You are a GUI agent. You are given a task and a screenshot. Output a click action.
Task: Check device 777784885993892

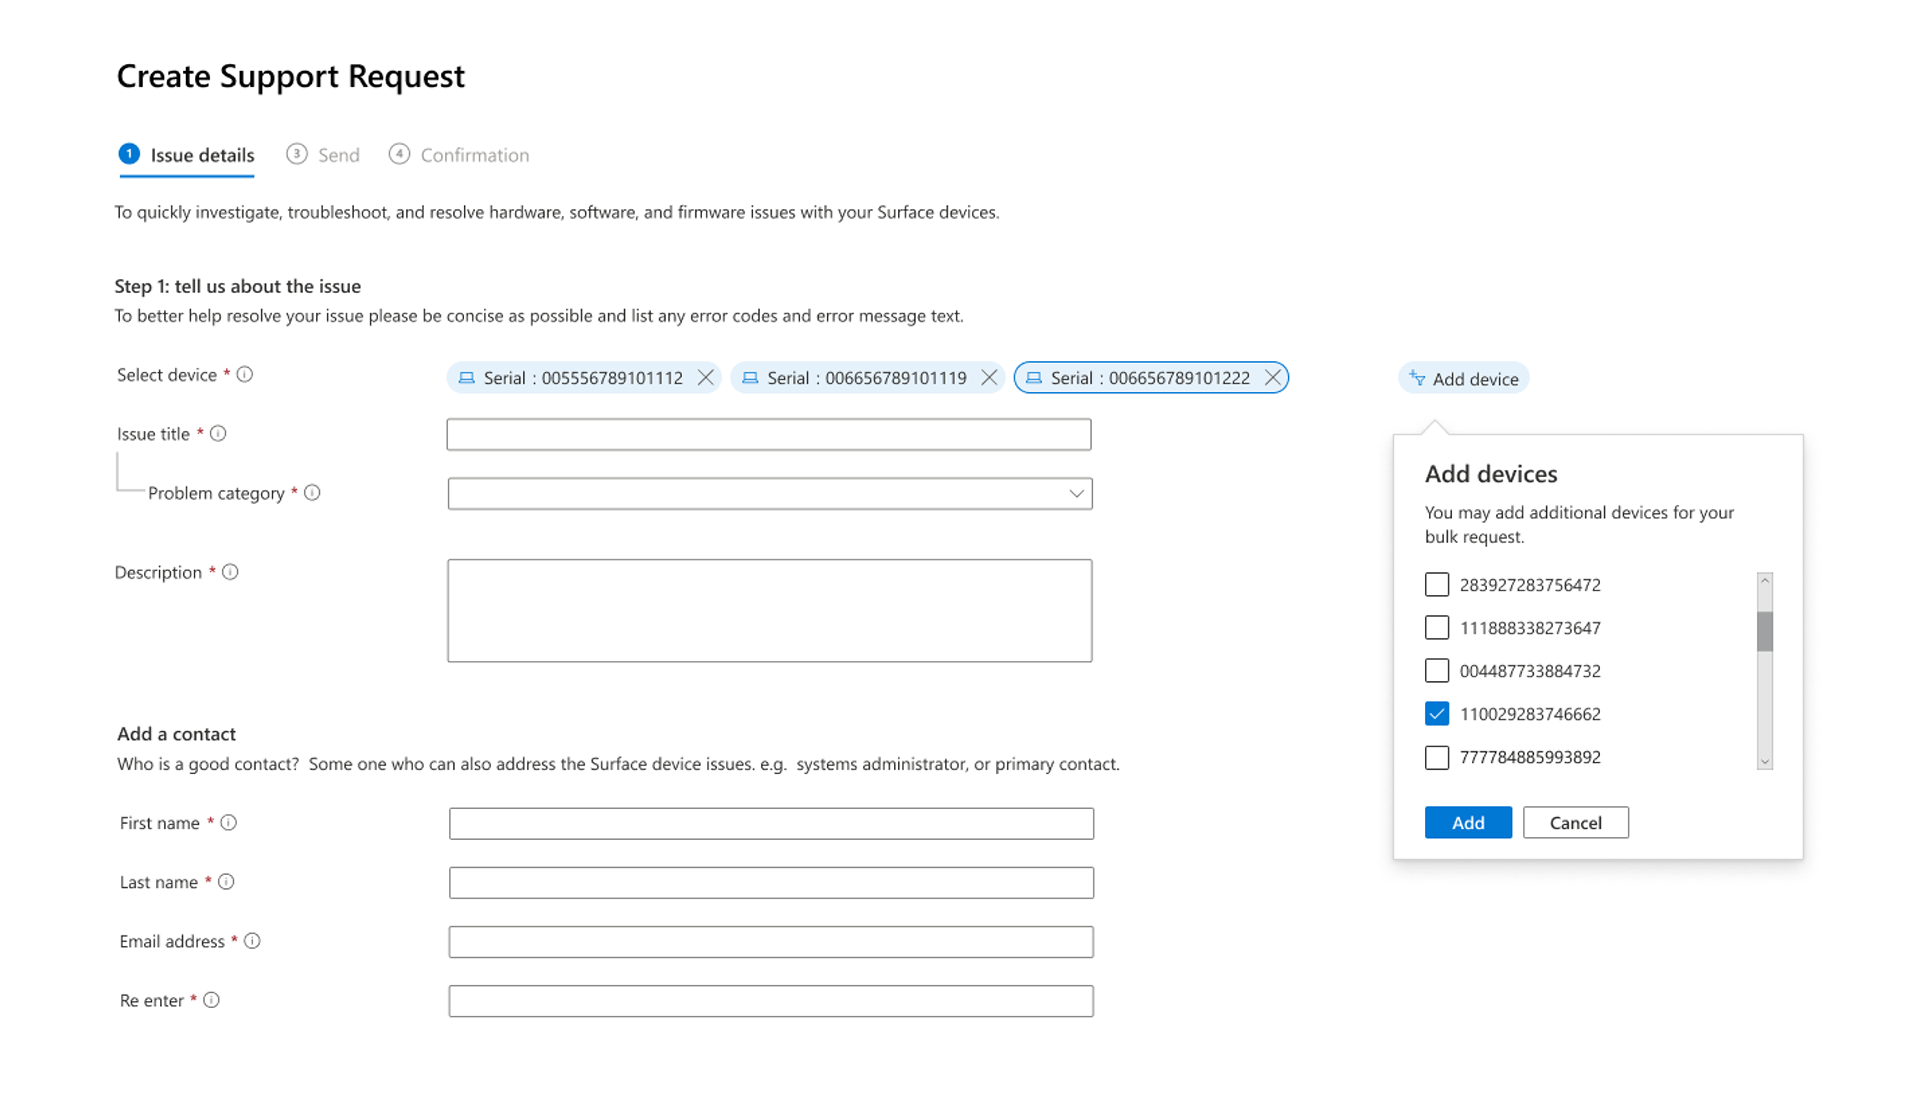(1437, 758)
